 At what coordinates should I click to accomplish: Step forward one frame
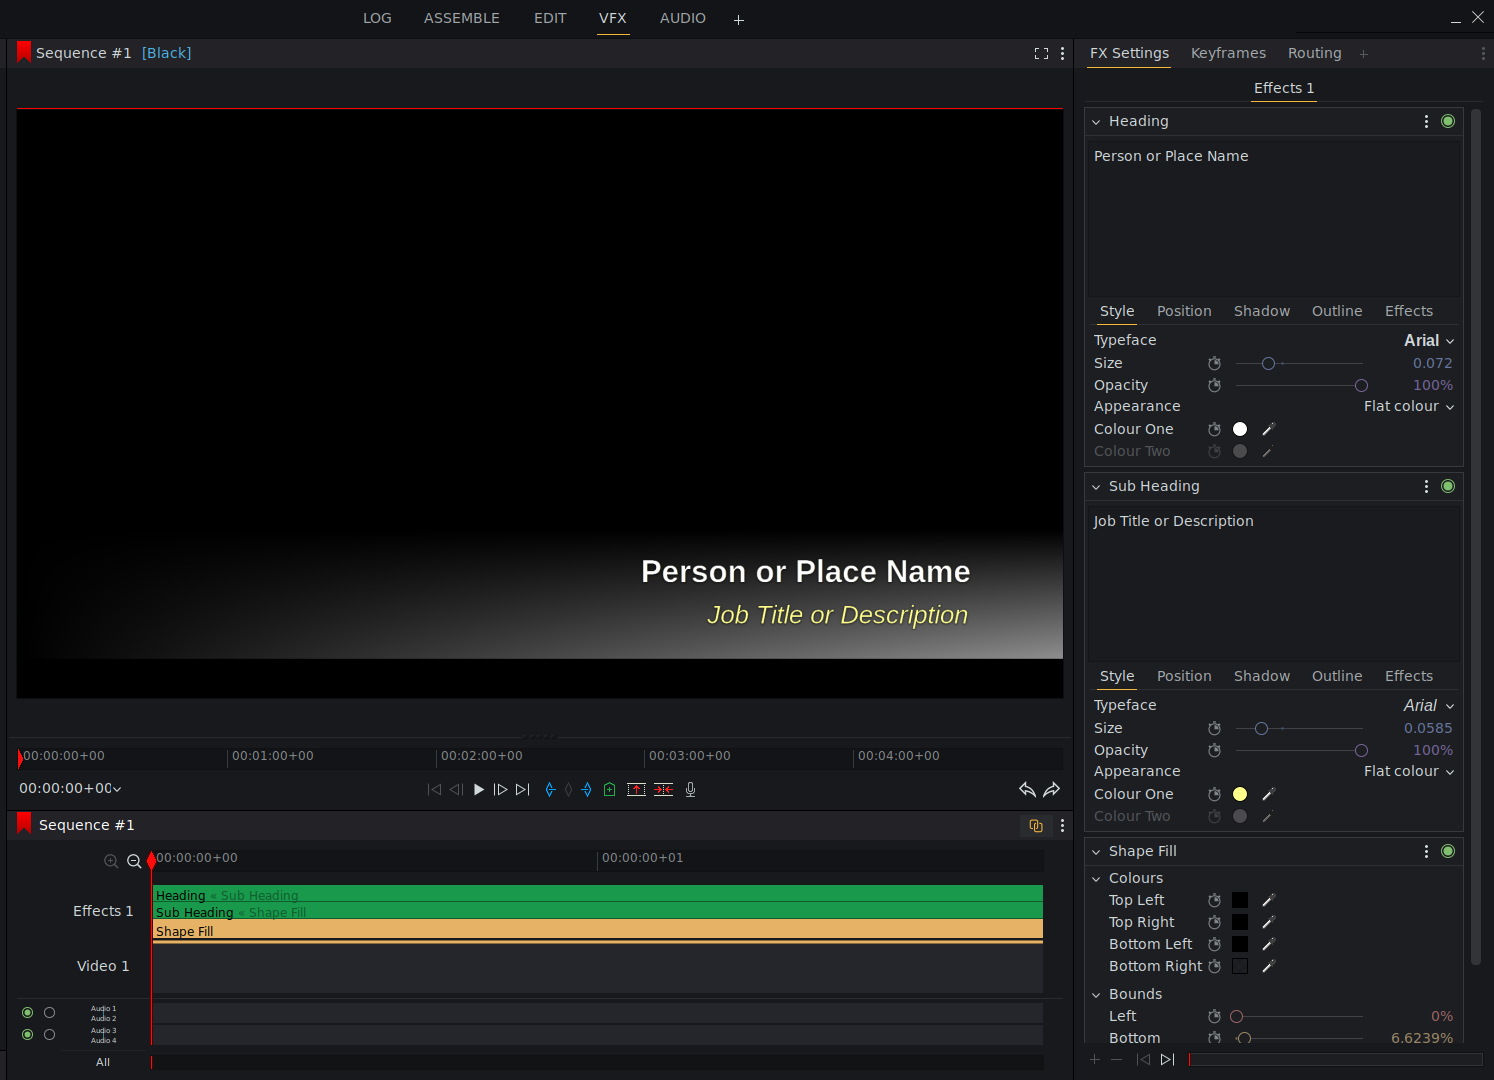click(x=501, y=790)
